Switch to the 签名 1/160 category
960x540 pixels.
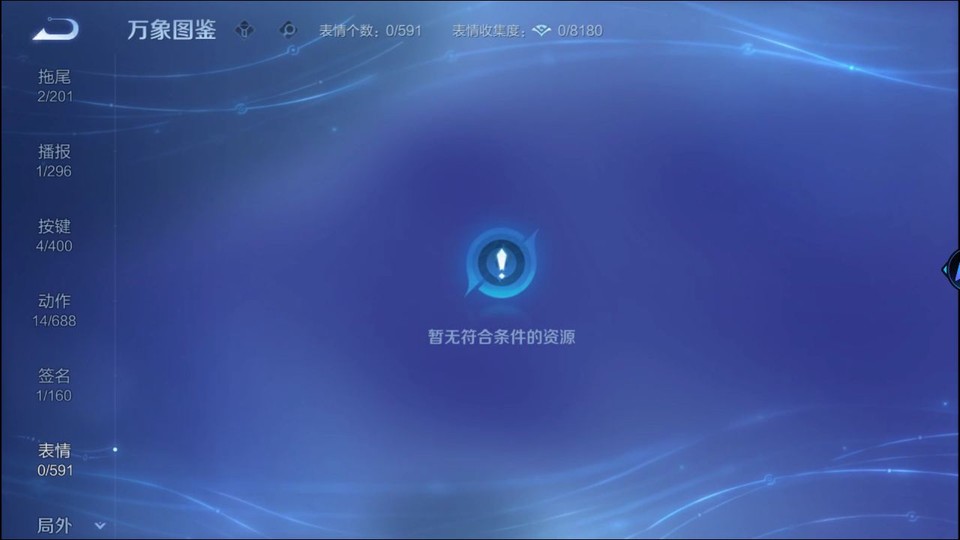pos(54,384)
